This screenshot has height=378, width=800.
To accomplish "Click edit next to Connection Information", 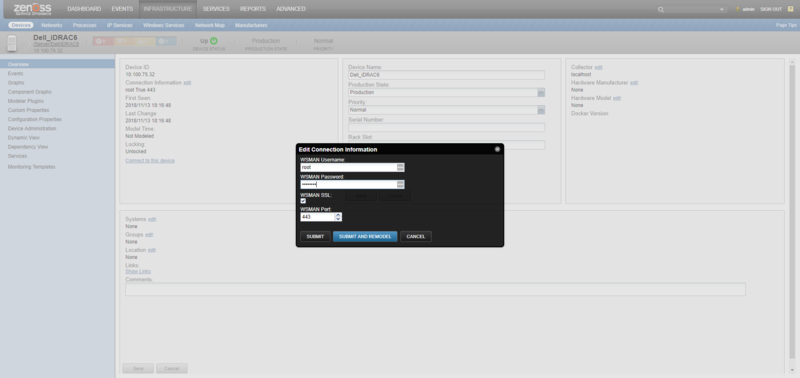I will 187,83.
